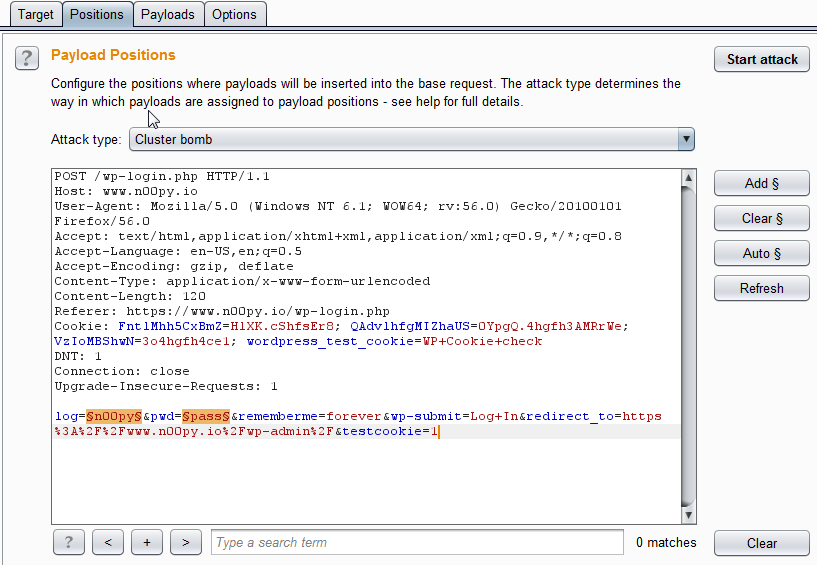Click the wordpress_test_cookie cookie name
Screen dimensions: 817x565
pyautogui.click(x=330, y=341)
